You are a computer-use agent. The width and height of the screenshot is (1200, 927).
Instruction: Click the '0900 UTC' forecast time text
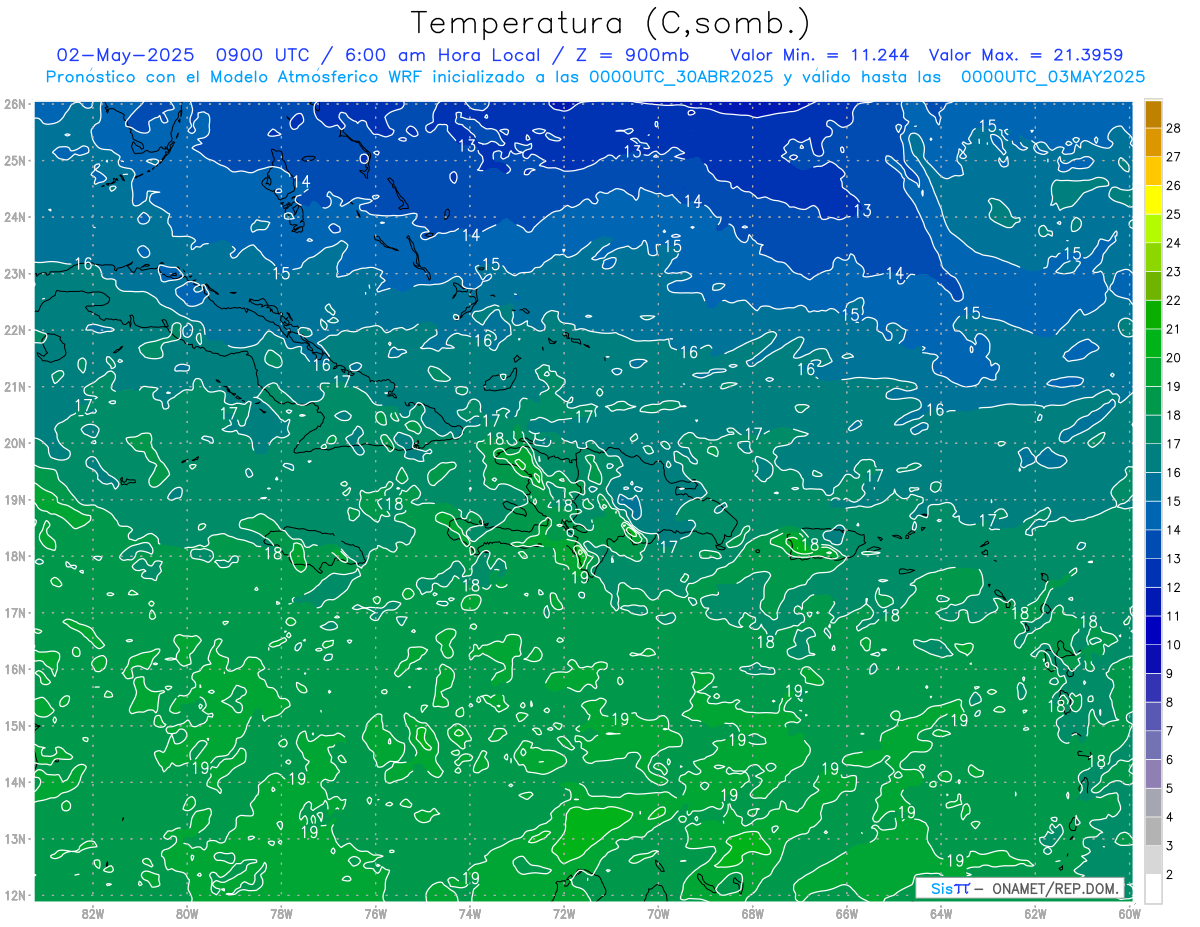[x=262, y=55]
